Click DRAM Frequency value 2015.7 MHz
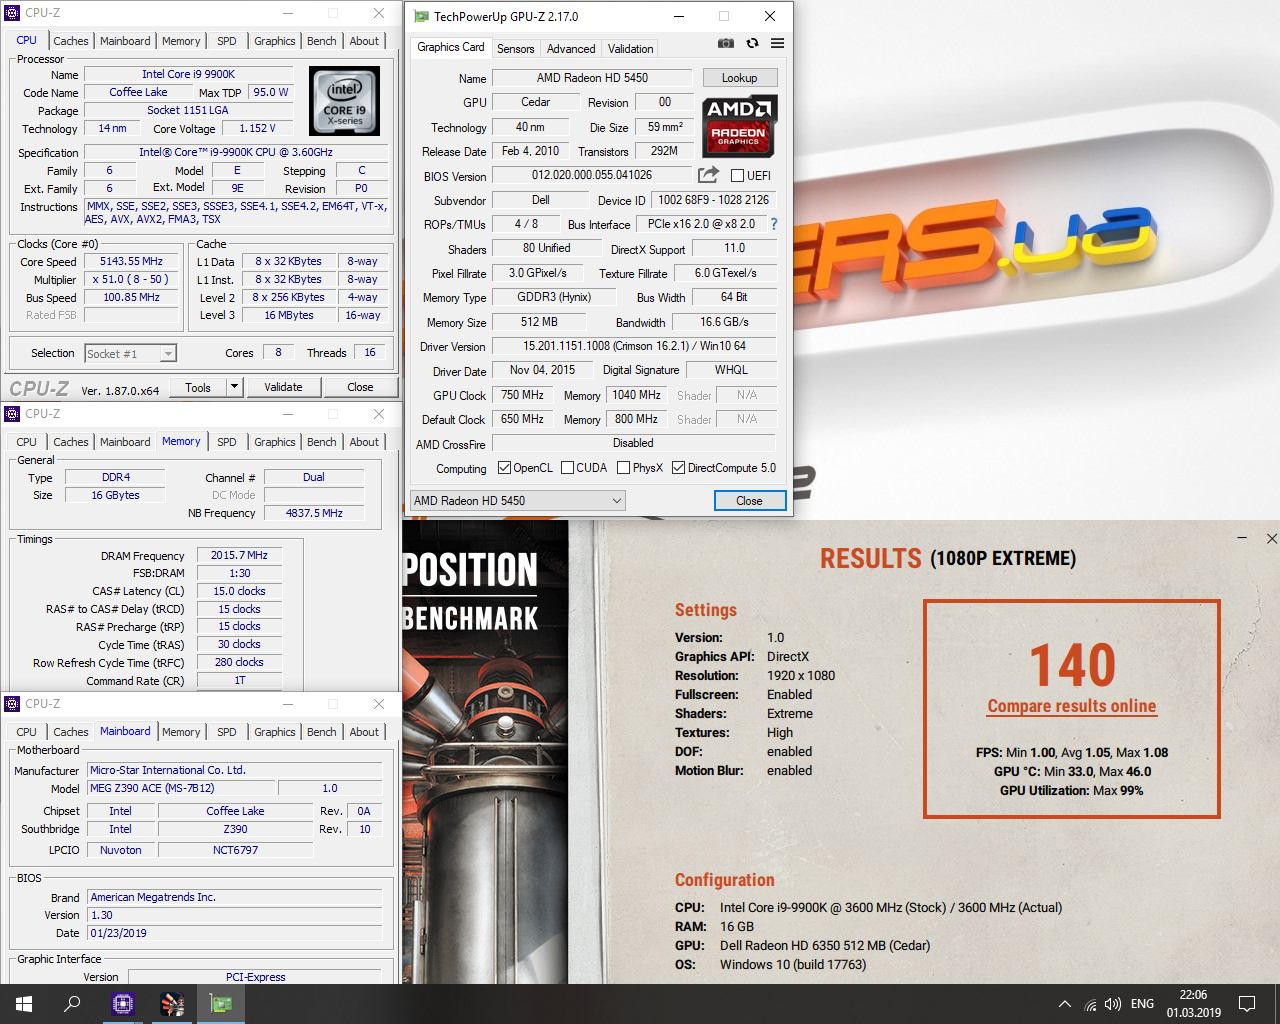The image size is (1280, 1024). coord(240,555)
